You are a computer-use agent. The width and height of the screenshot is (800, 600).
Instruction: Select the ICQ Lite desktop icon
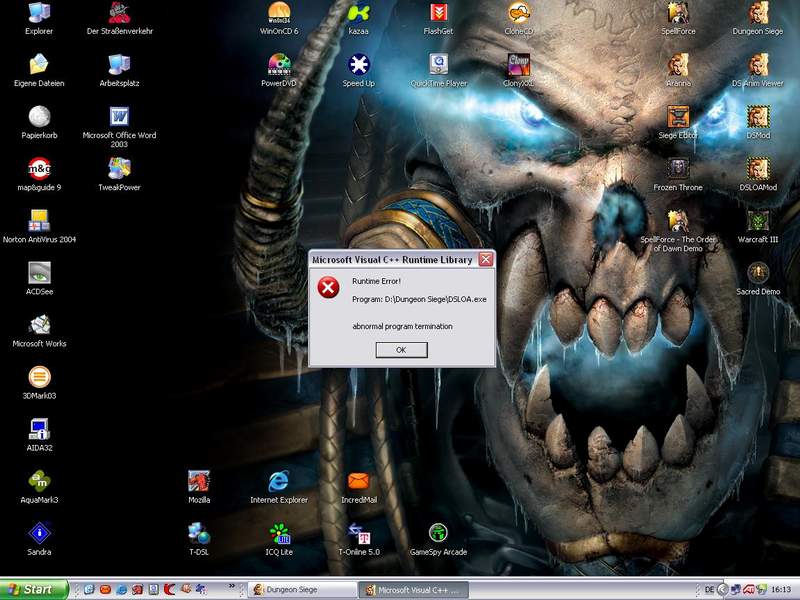click(279, 533)
